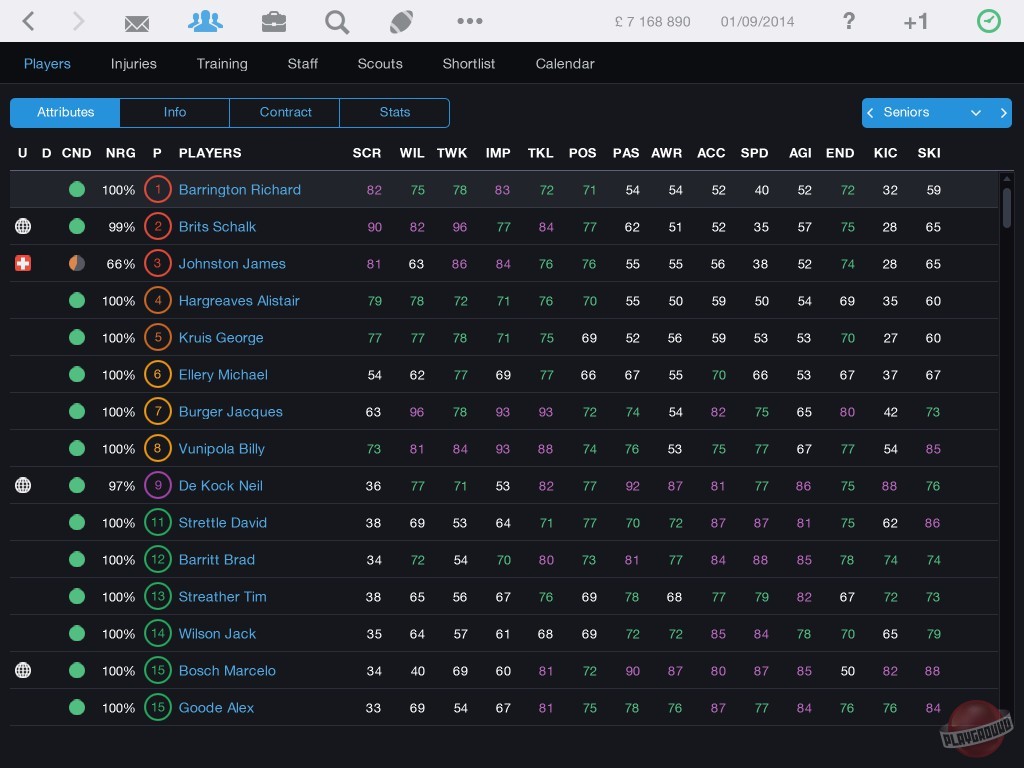Click the rugby ball icon
Screen dimensions: 1024x768
coord(402,21)
